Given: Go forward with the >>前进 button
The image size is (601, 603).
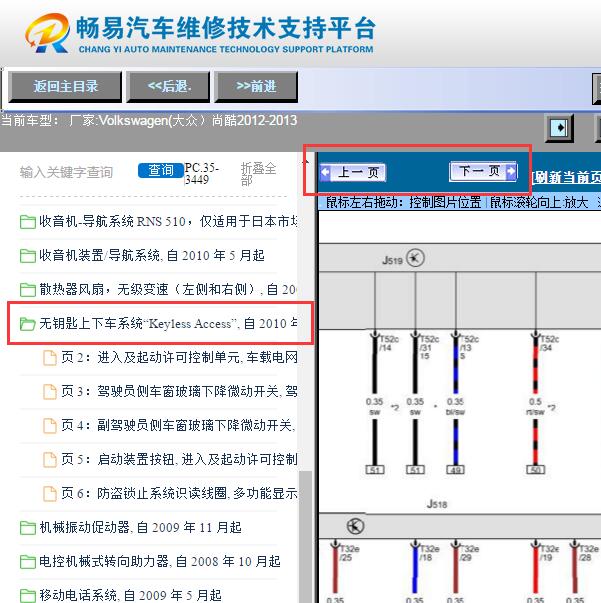Looking at the screenshot, I should click(256, 87).
